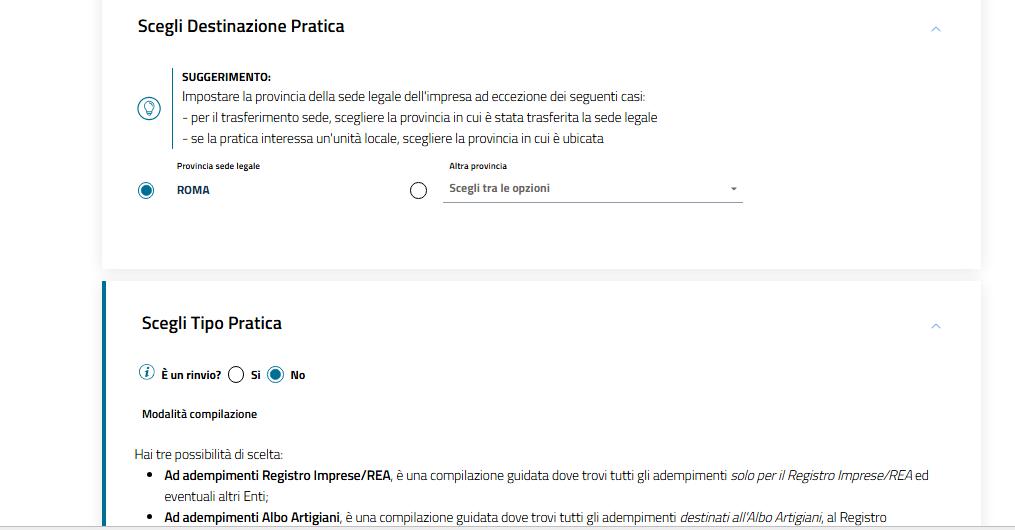Click the "SUGGERIMENTO:" title text
This screenshot has height=530, width=1015.
(x=226, y=77)
